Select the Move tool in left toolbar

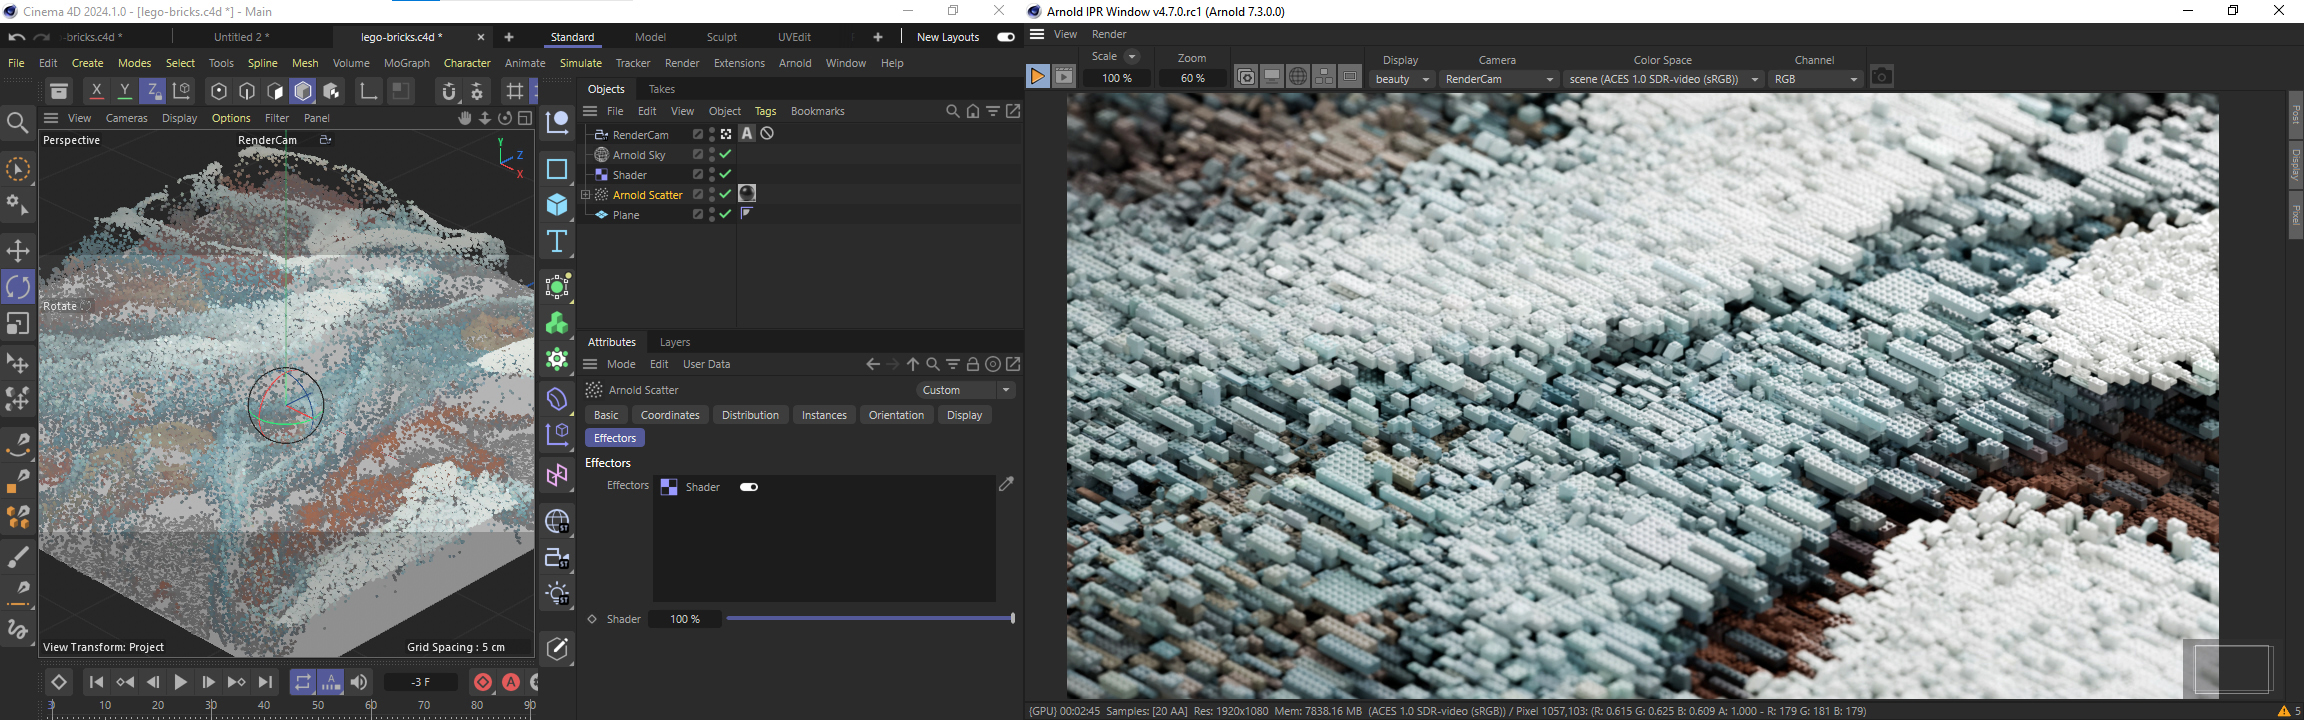(x=18, y=250)
